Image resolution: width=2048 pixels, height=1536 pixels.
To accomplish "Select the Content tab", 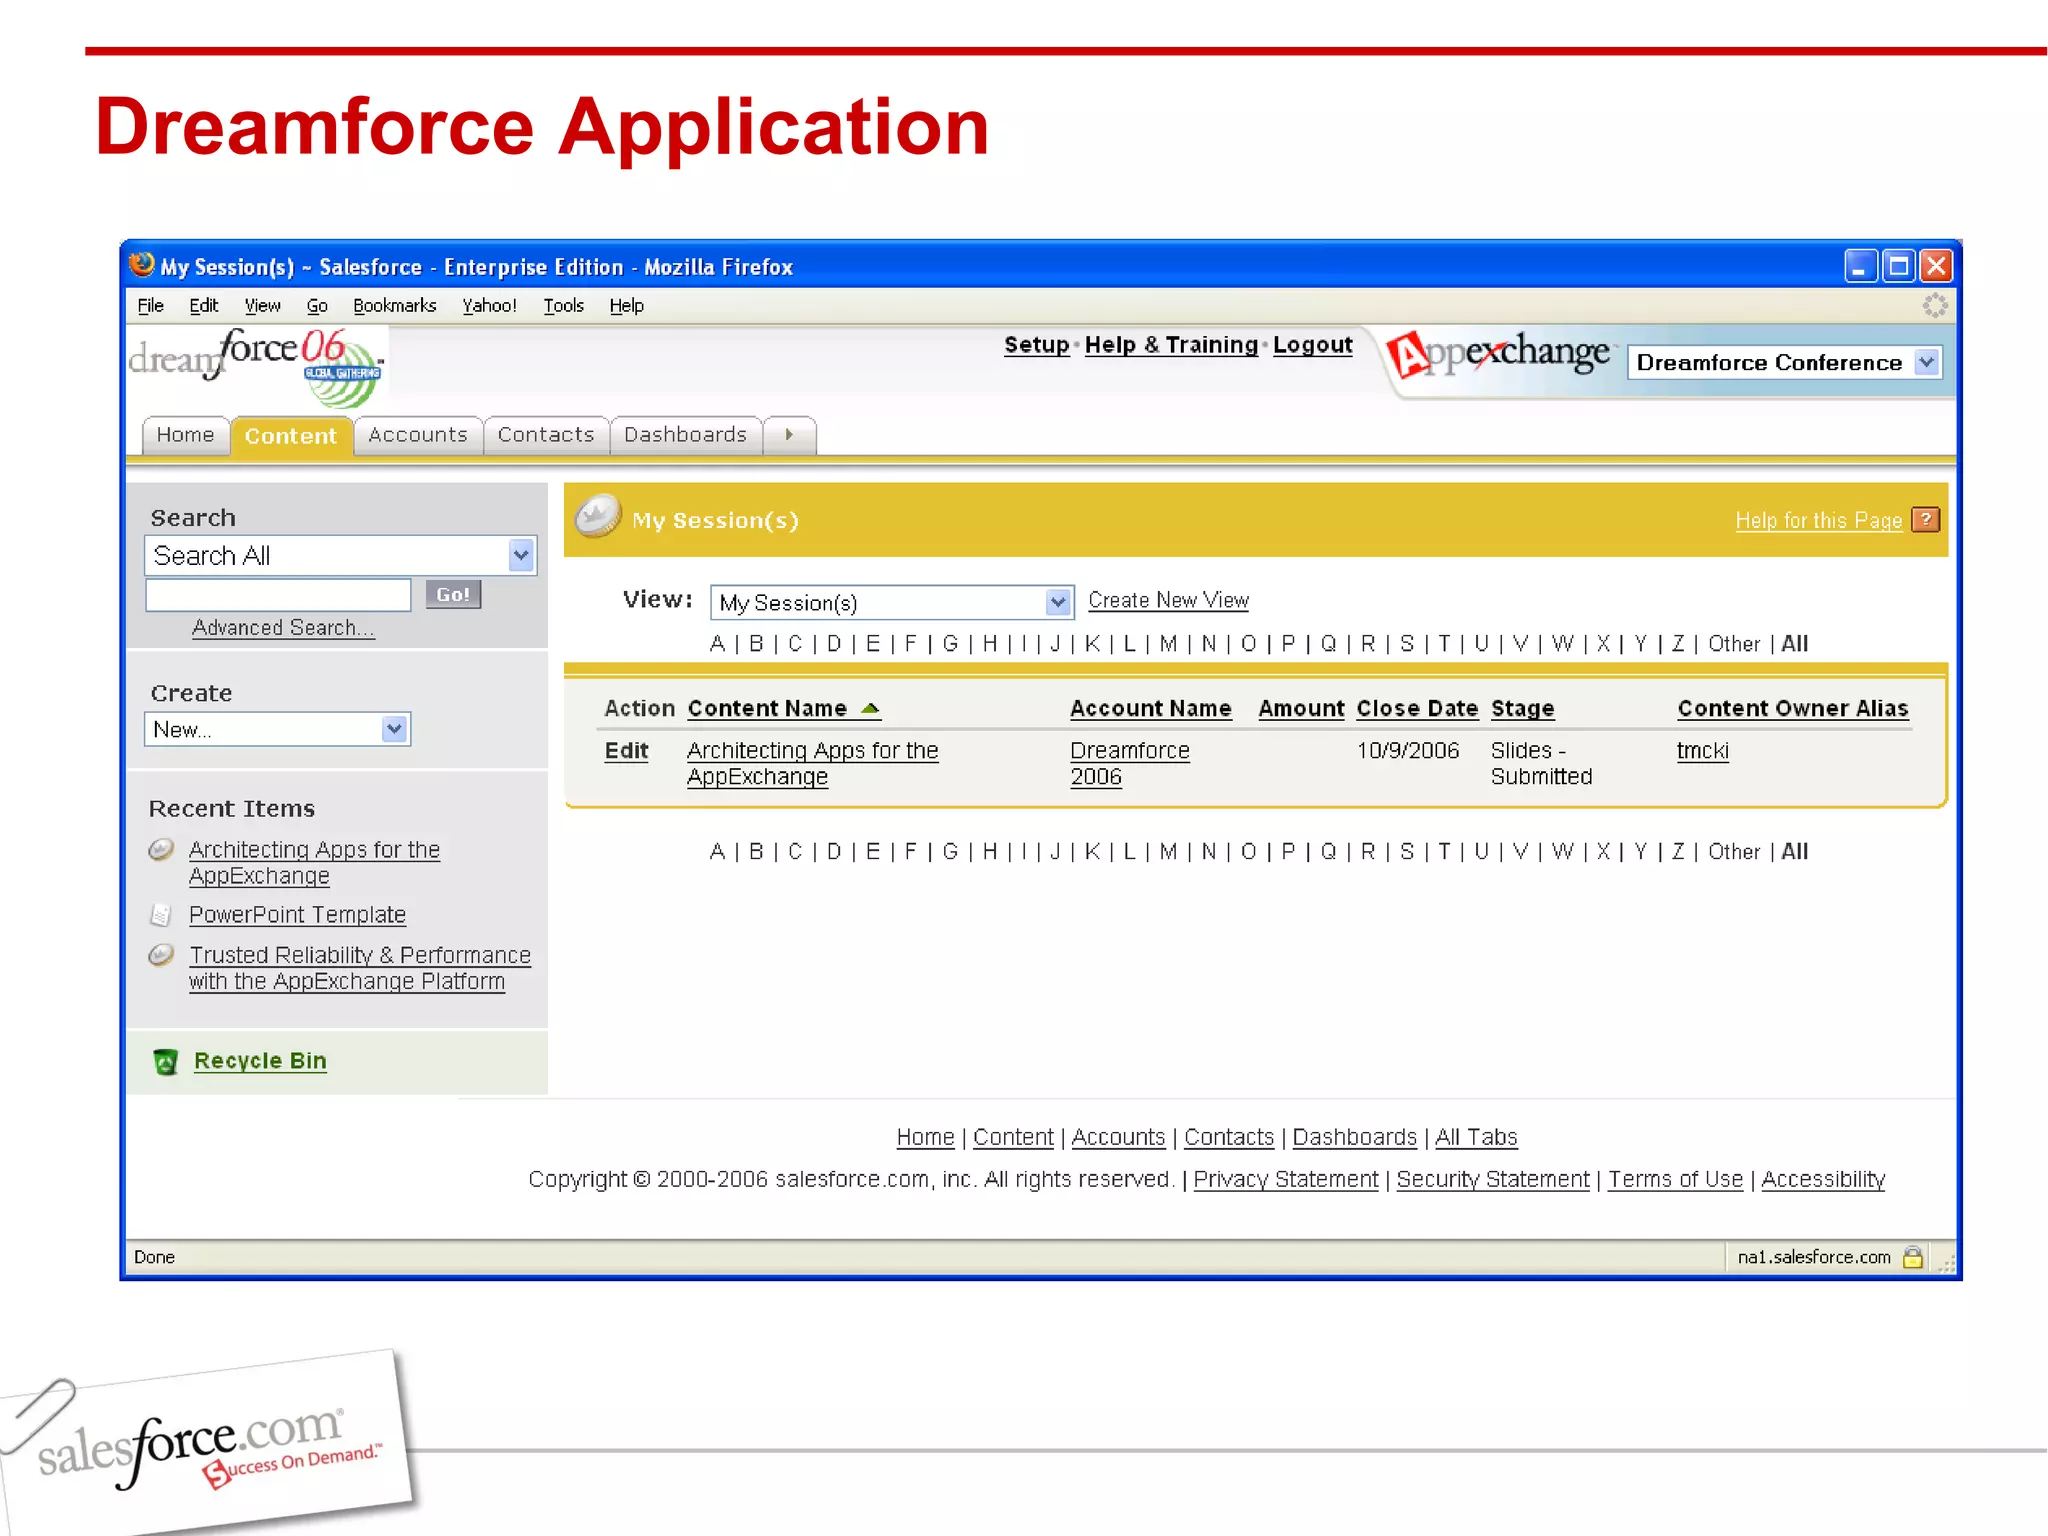I will (x=291, y=436).
